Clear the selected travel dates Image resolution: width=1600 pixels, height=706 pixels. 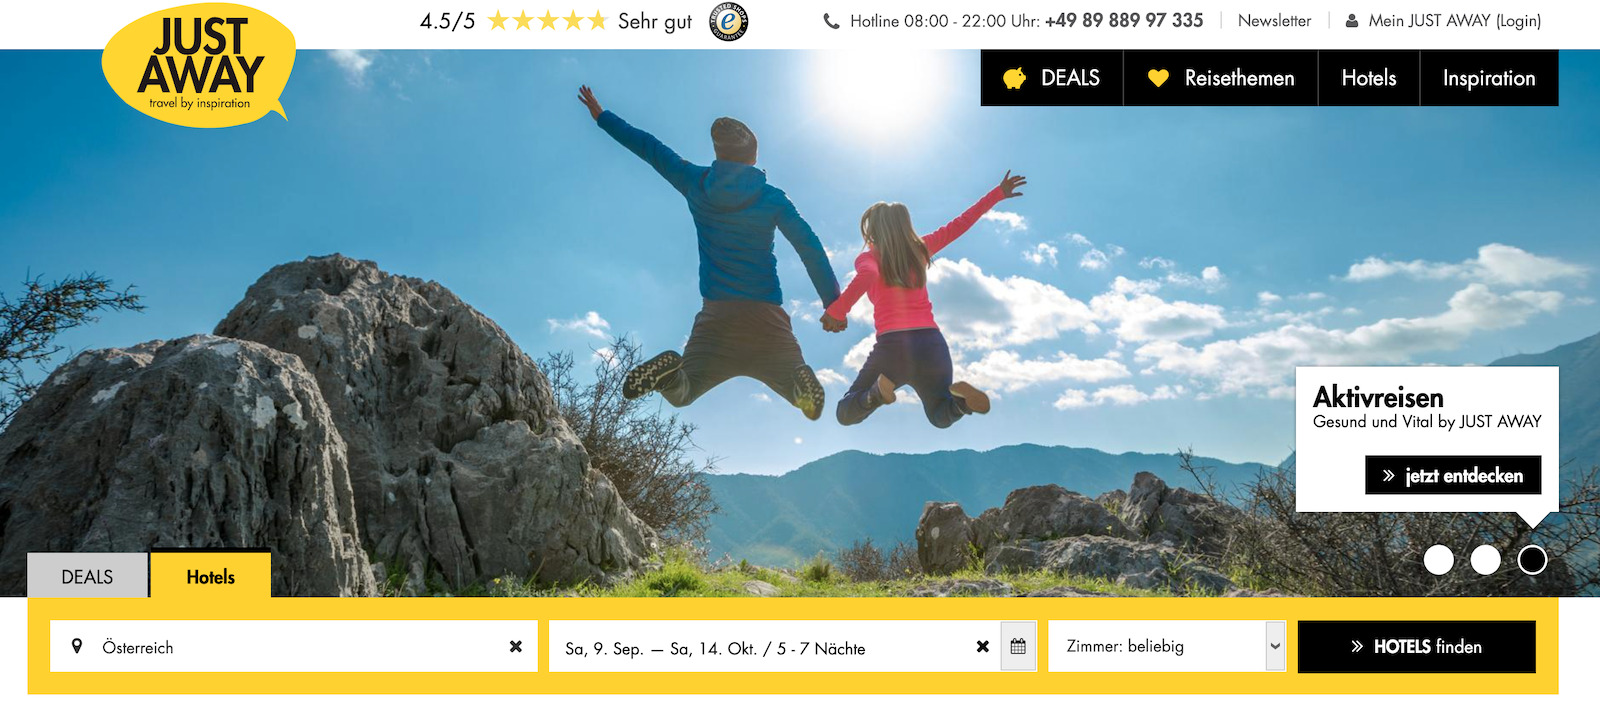983,647
